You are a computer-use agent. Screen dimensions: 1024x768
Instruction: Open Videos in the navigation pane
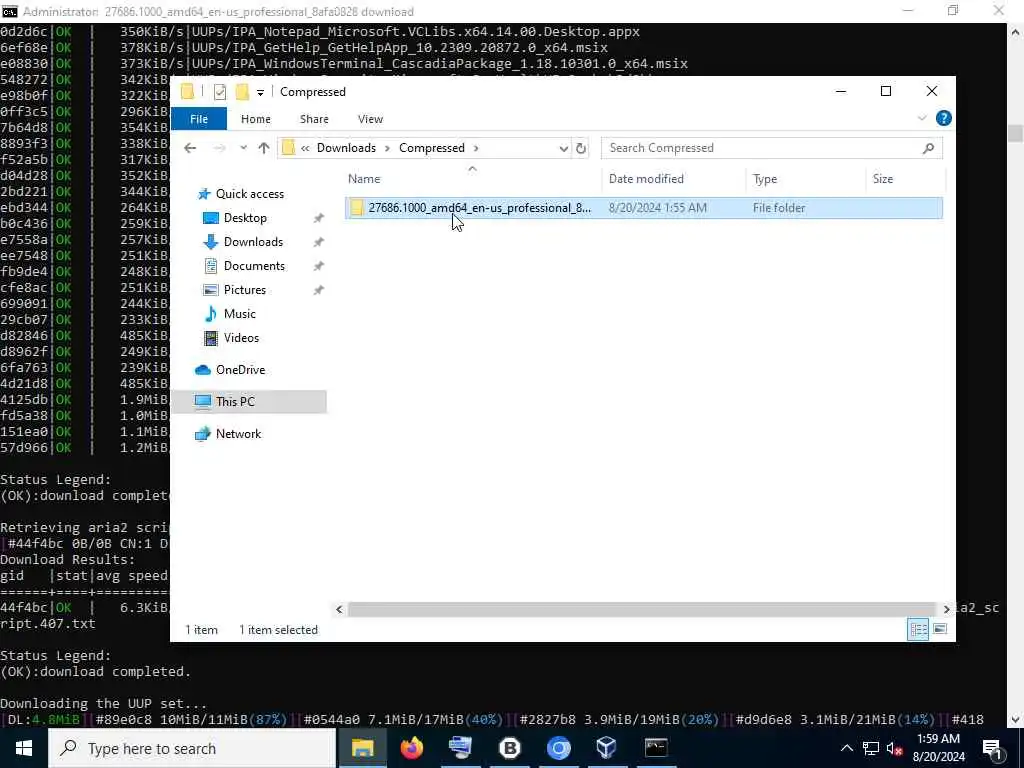click(241, 338)
